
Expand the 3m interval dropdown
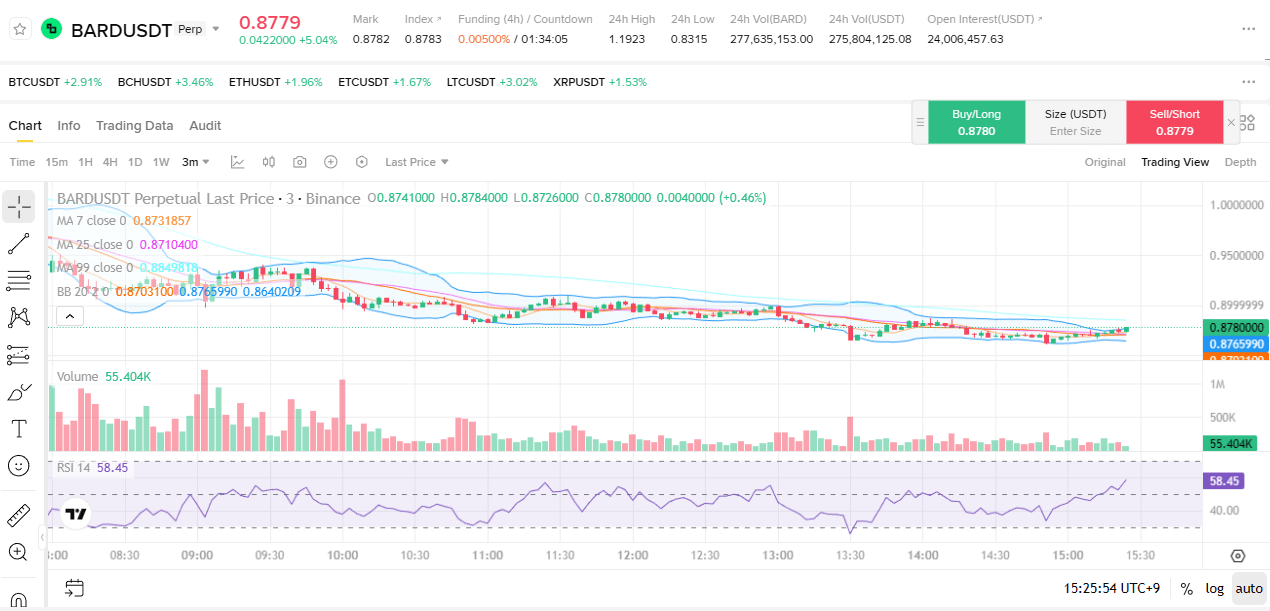[x=195, y=162]
